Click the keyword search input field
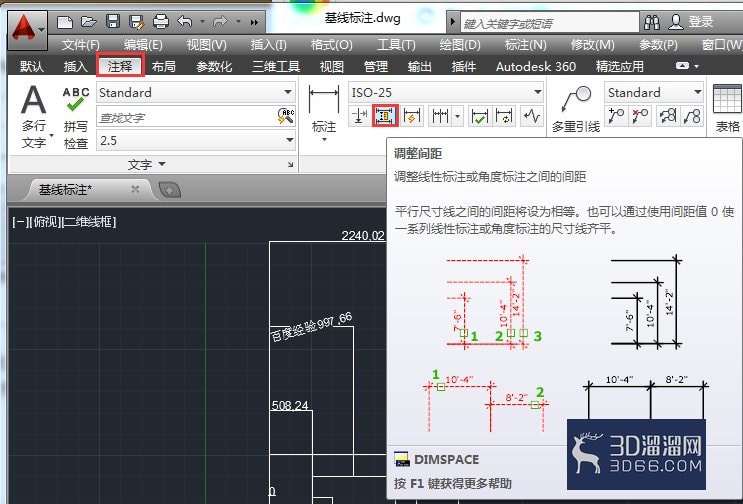743x504 pixels. point(549,23)
